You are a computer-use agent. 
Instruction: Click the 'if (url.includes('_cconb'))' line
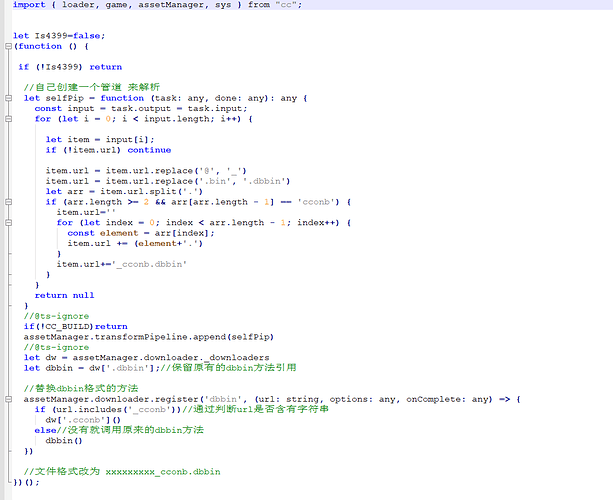[x=181, y=409]
